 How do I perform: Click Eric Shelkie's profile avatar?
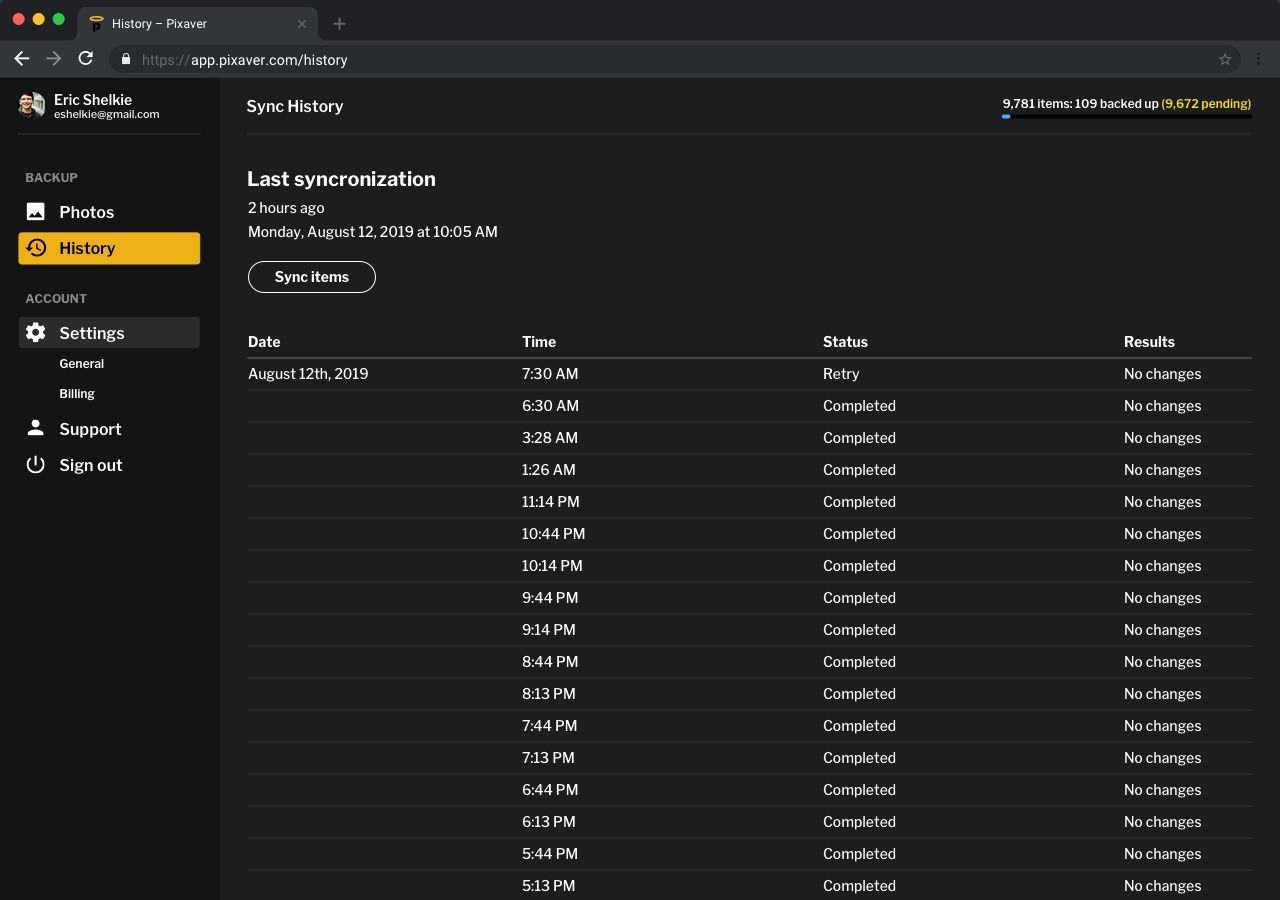coord(32,105)
